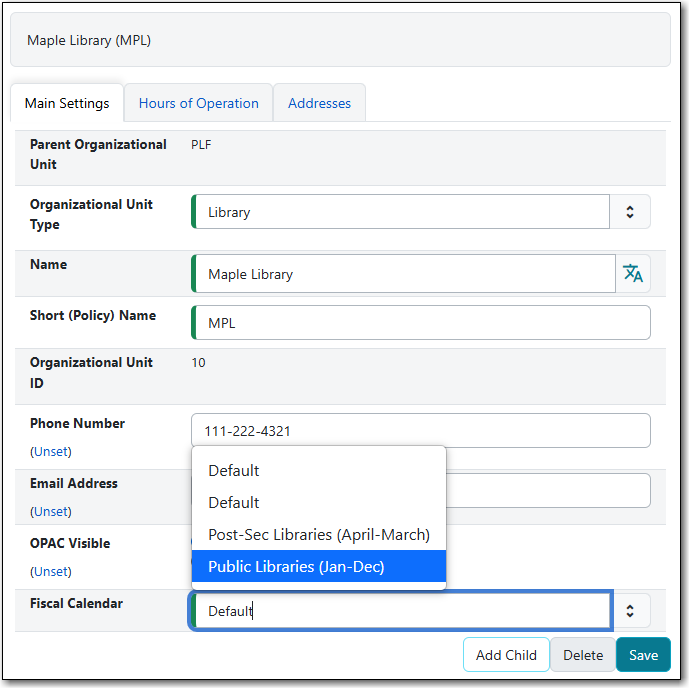The height and width of the screenshot is (688, 689).
Task: Click Unset under OPAC Visible
Action: [x=51, y=572]
